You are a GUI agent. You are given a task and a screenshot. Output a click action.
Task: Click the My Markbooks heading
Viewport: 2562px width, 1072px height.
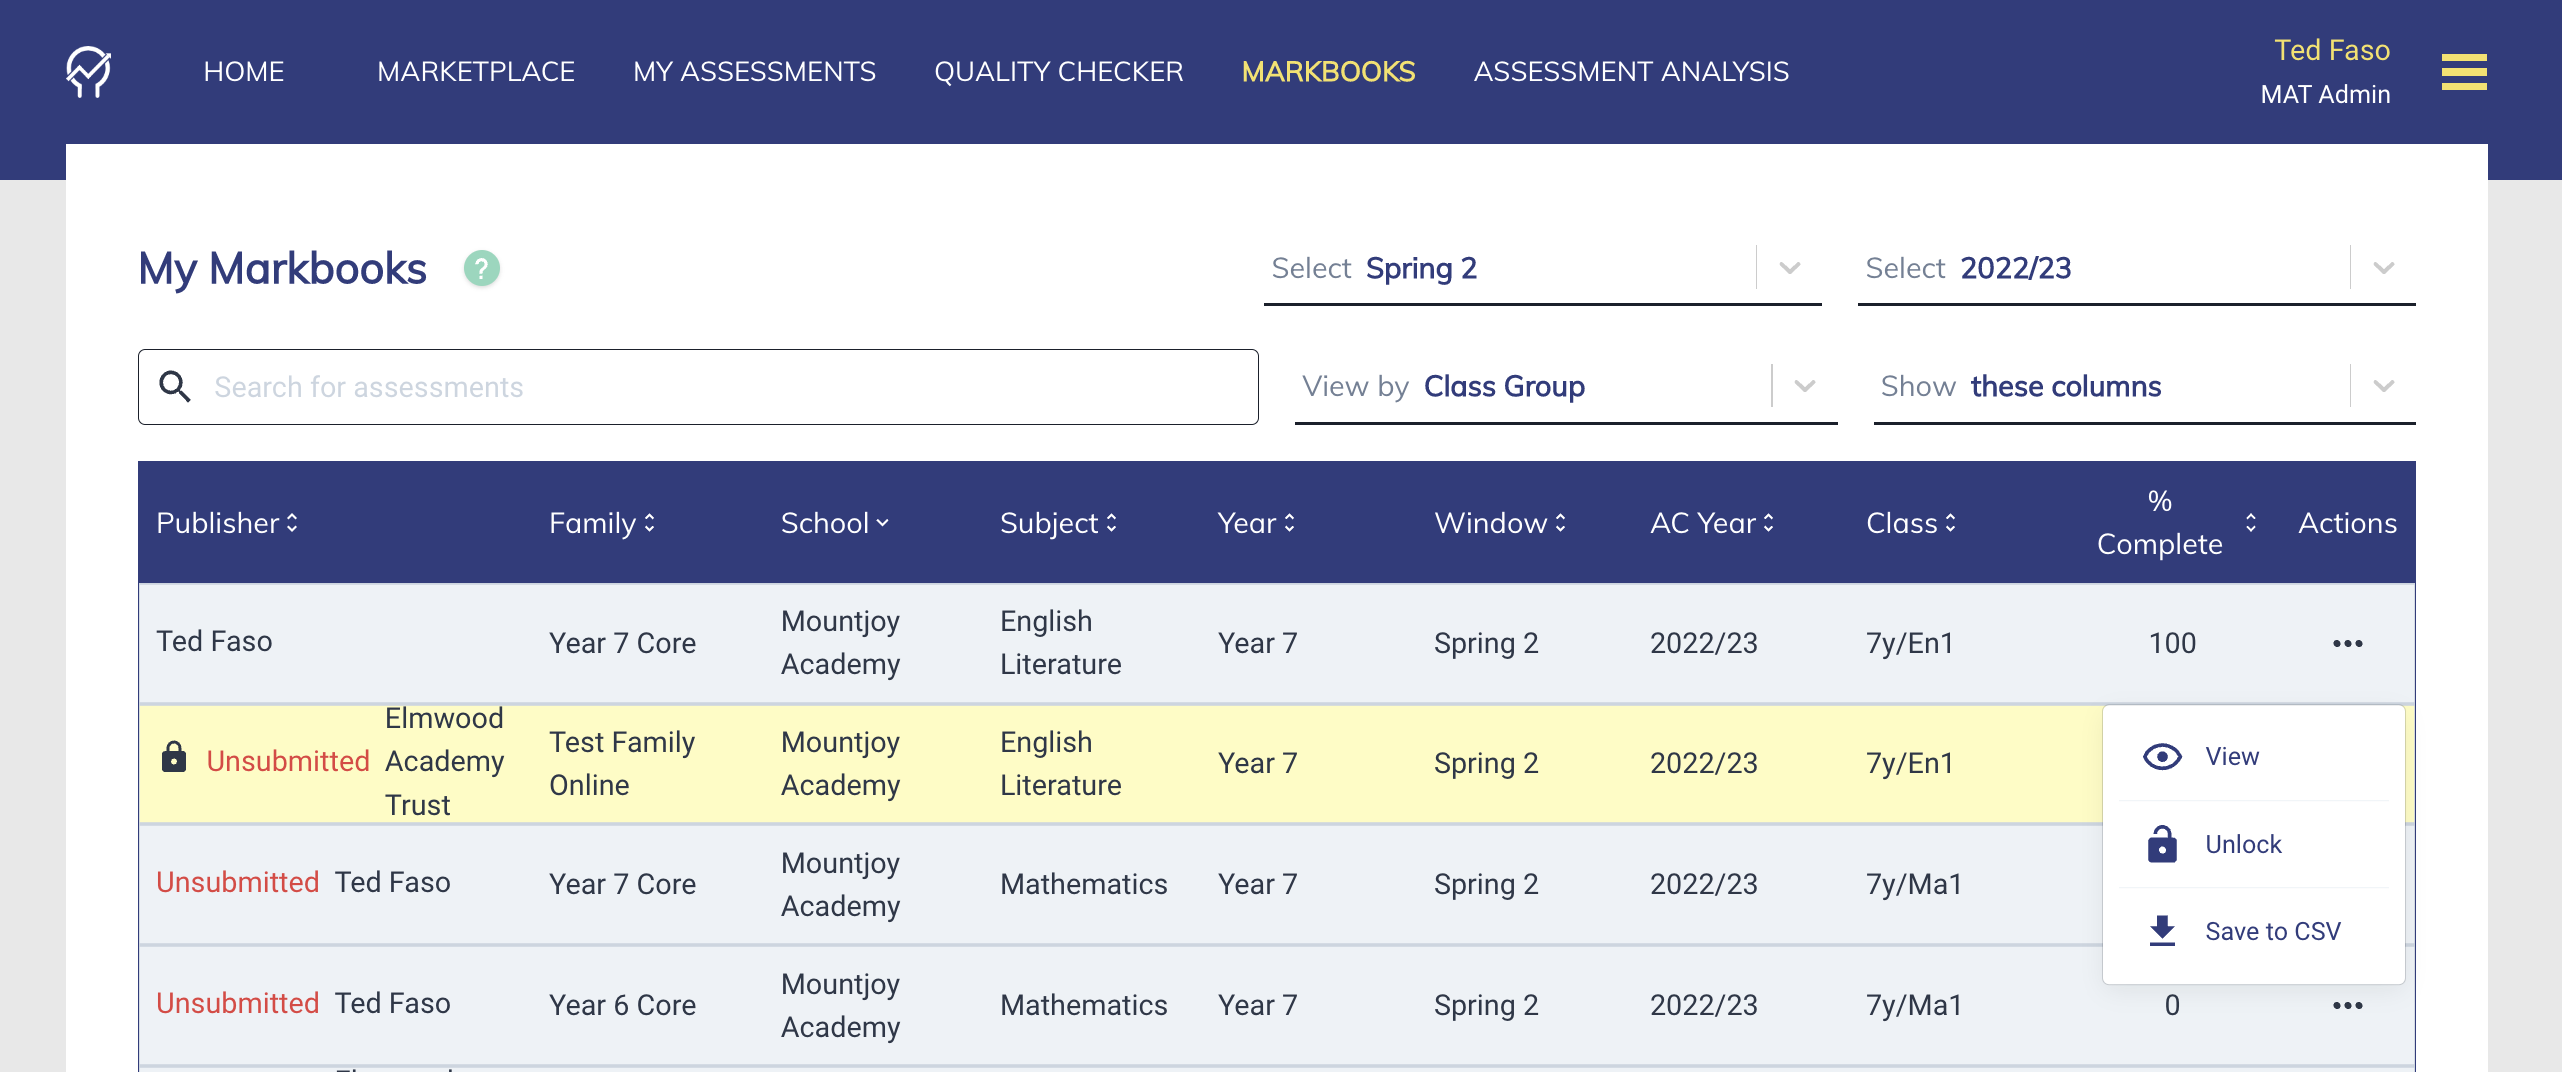[282, 269]
